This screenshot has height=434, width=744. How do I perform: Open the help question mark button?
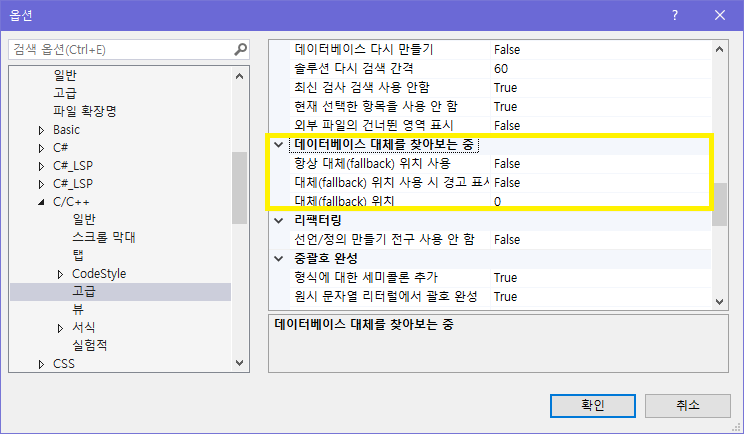tap(675, 15)
